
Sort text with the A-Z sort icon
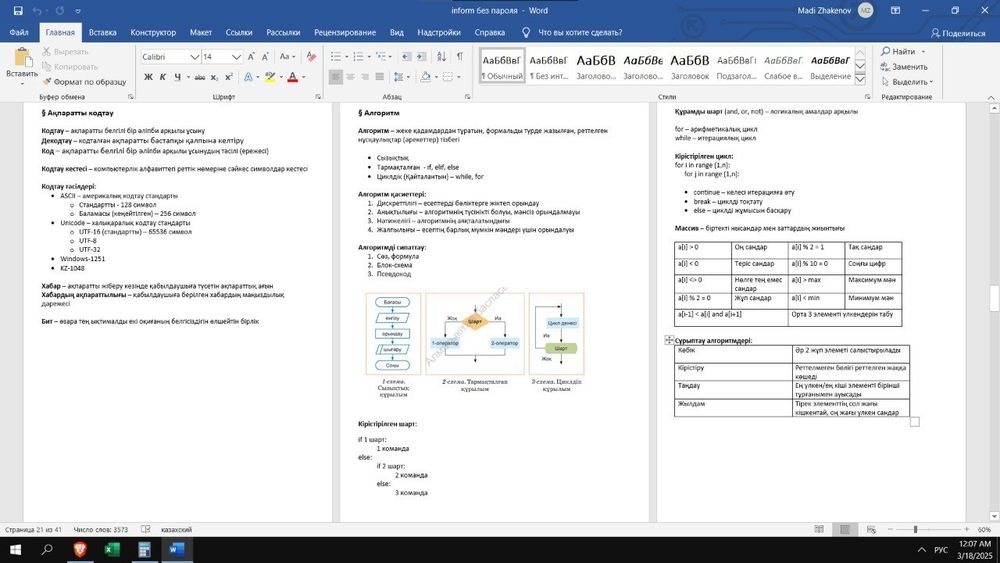[x=441, y=57]
